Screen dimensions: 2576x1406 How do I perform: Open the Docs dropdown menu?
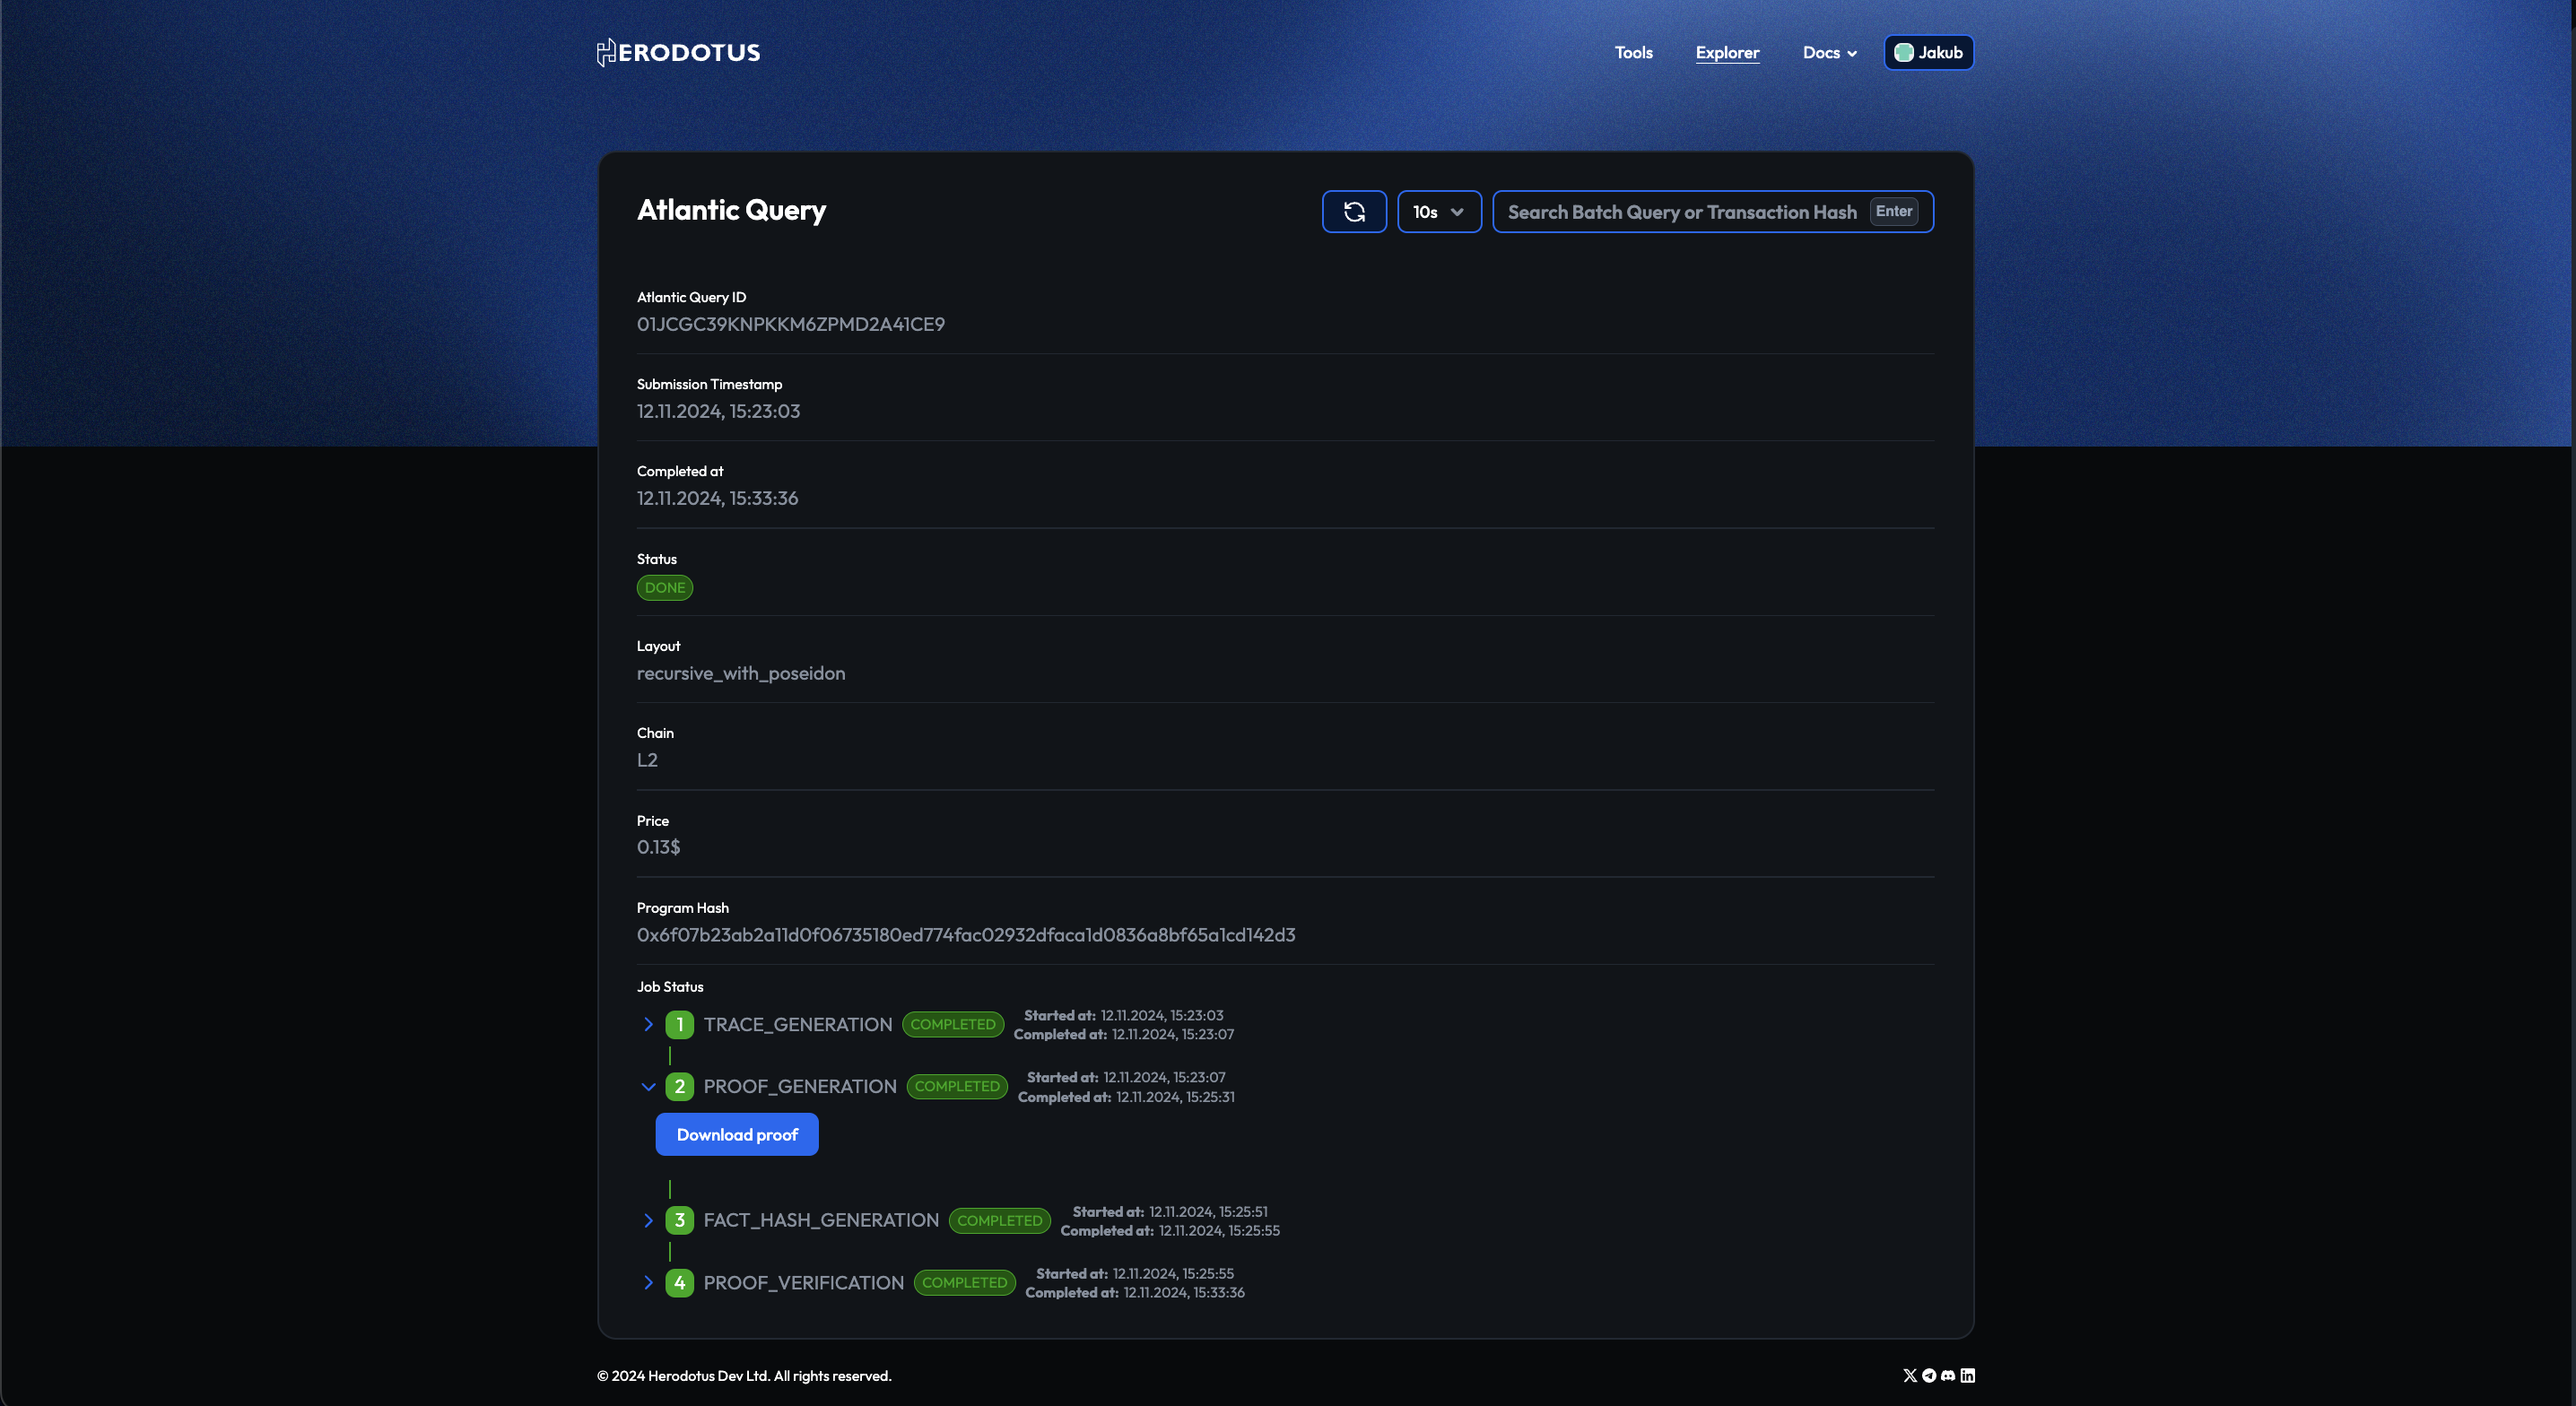(1829, 53)
